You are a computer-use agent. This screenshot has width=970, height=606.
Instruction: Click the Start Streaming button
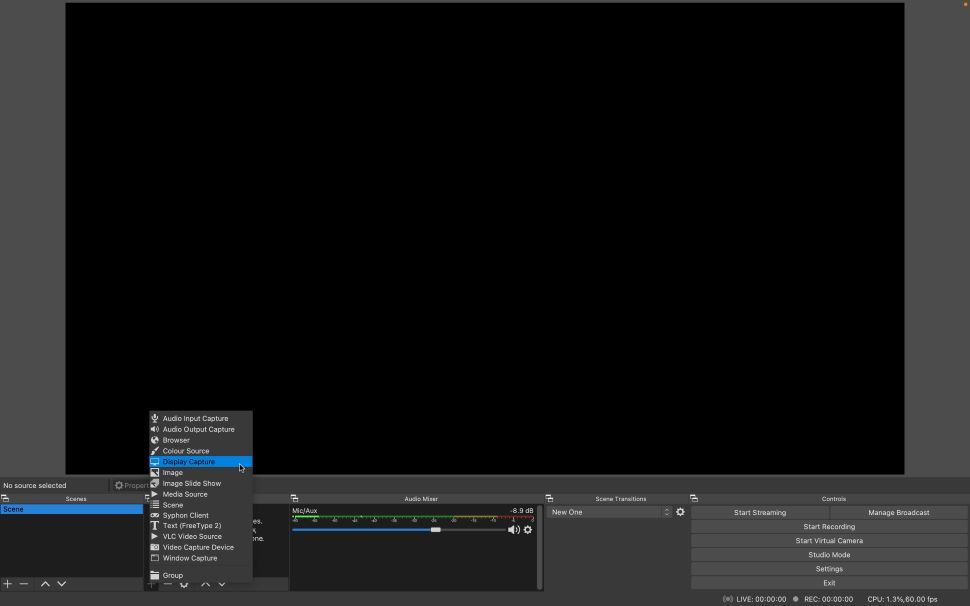click(760, 513)
